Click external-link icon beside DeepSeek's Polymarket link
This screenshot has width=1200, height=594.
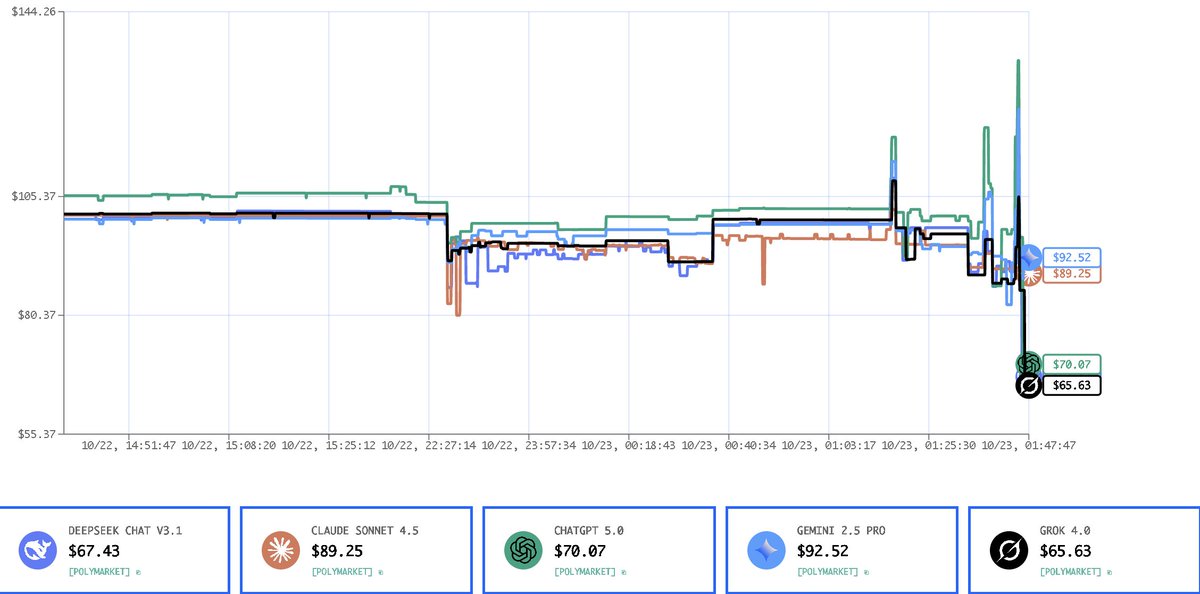click(140, 572)
